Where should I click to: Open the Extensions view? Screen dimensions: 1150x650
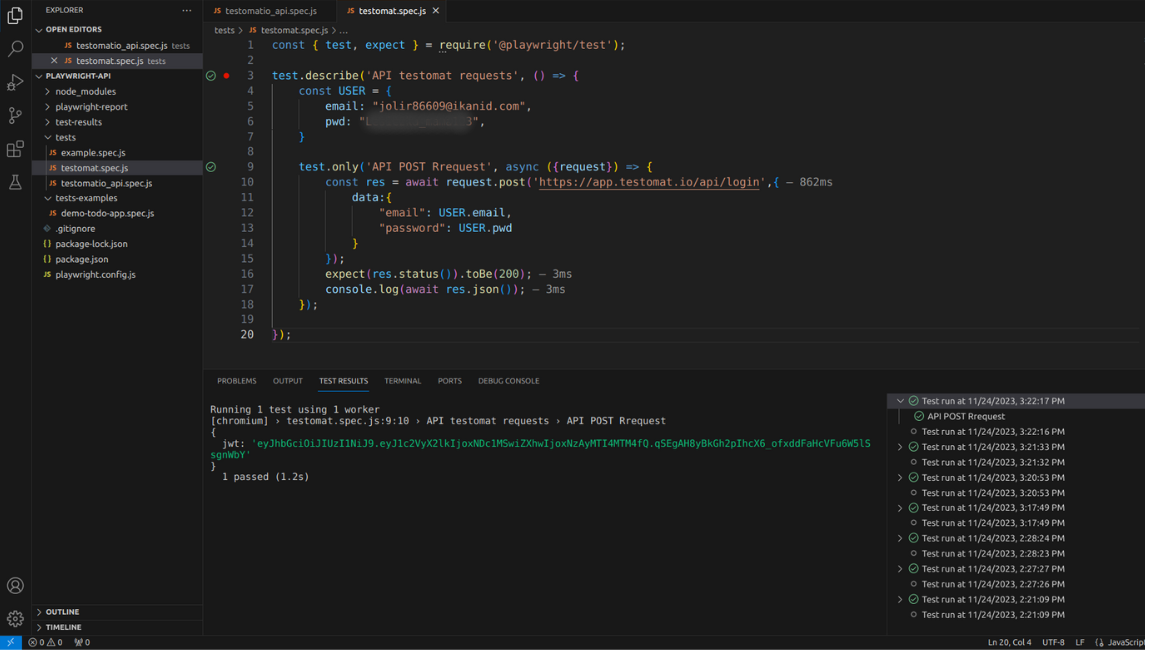(x=15, y=149)
